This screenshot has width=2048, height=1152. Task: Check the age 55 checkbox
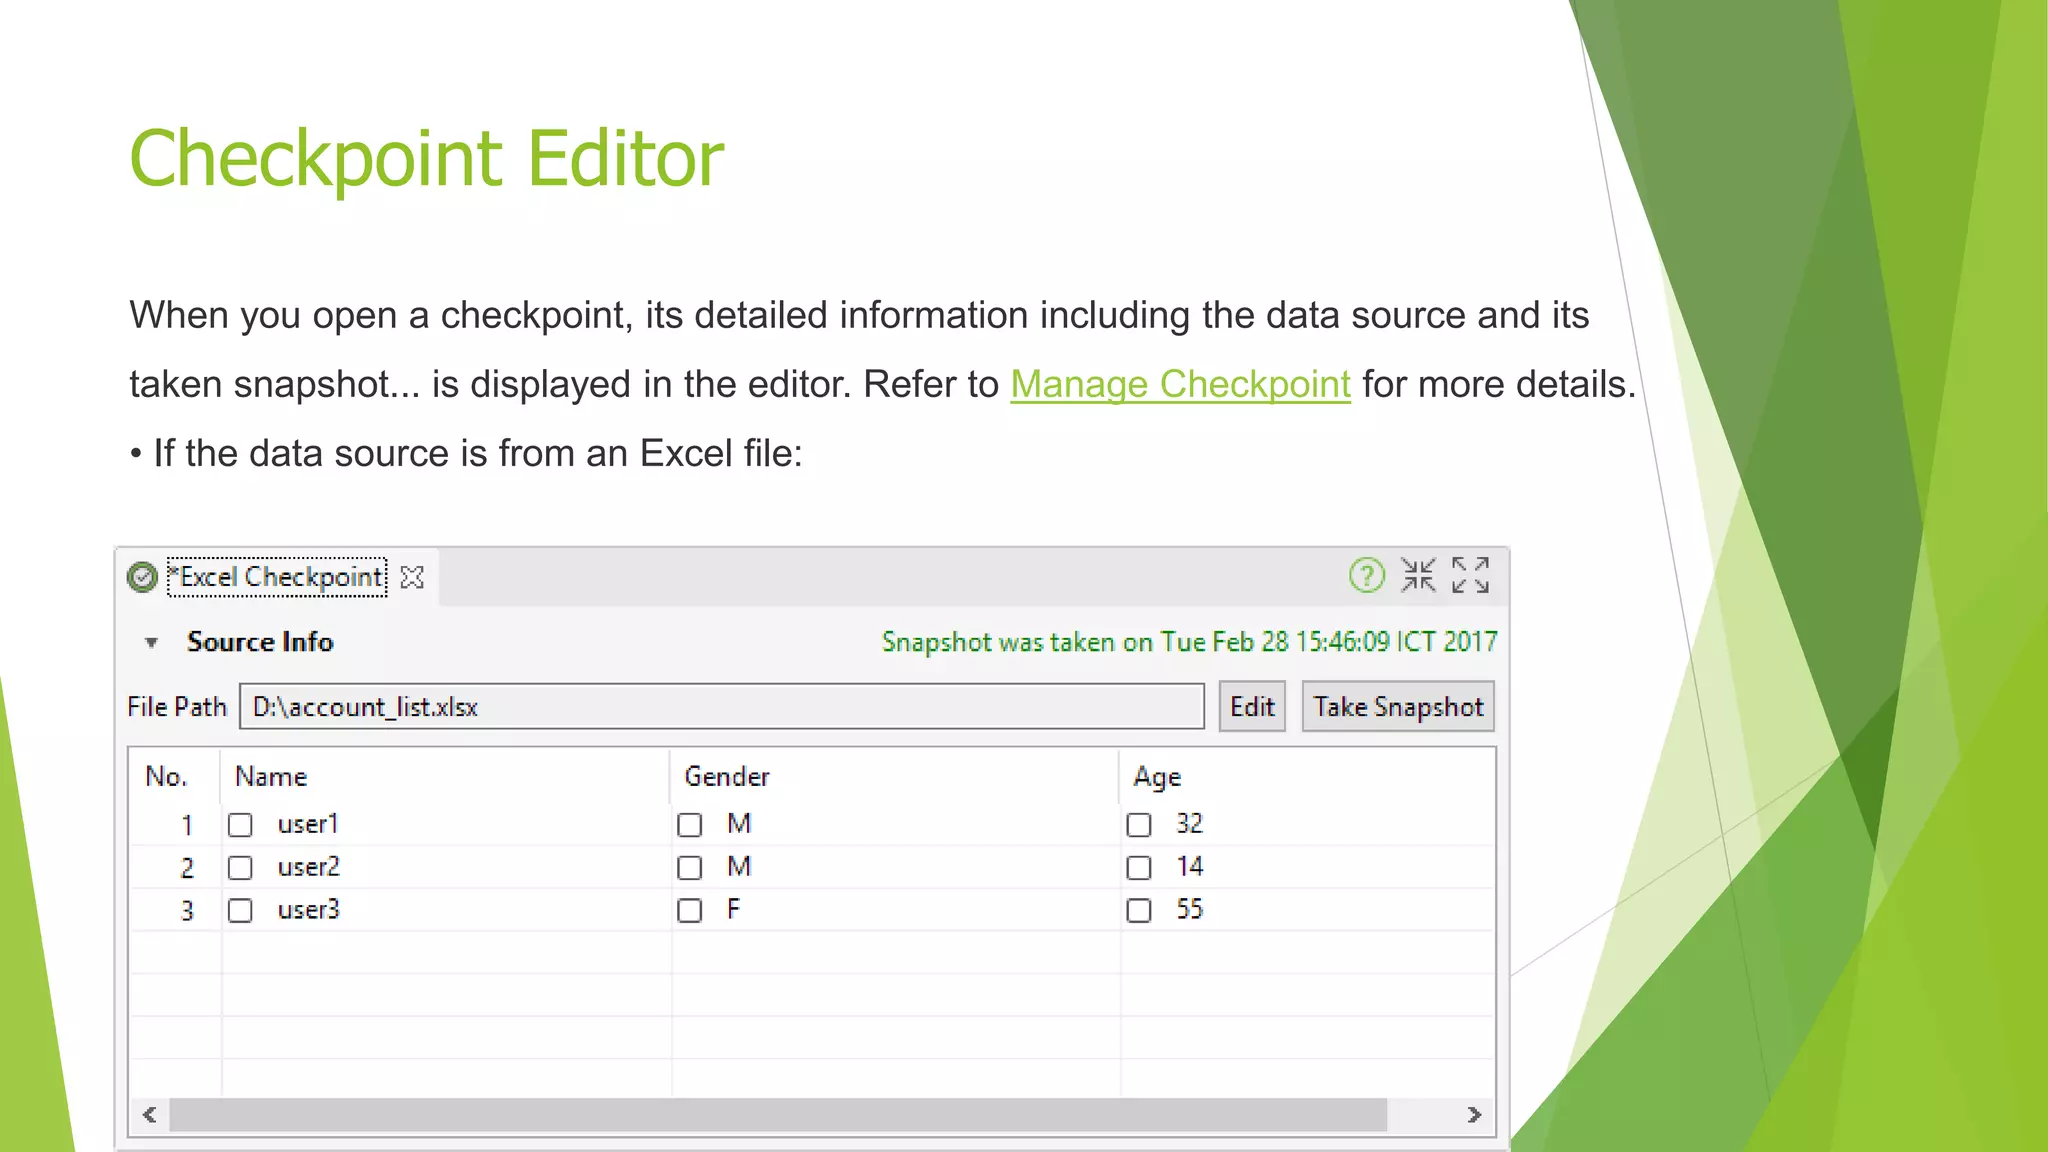coord(1138,911)
